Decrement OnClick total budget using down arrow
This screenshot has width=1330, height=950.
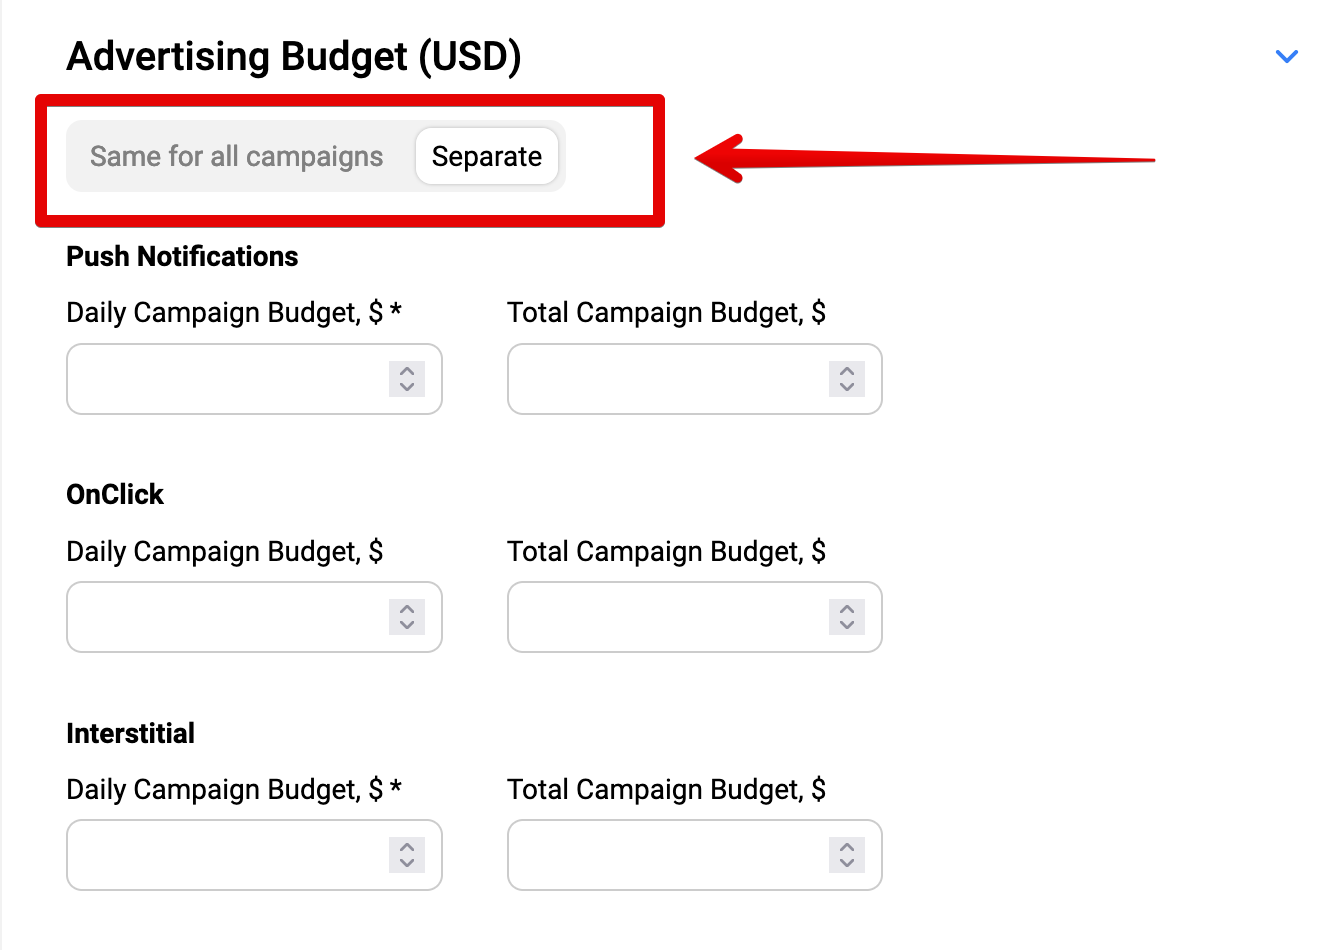tap(847, 625)
